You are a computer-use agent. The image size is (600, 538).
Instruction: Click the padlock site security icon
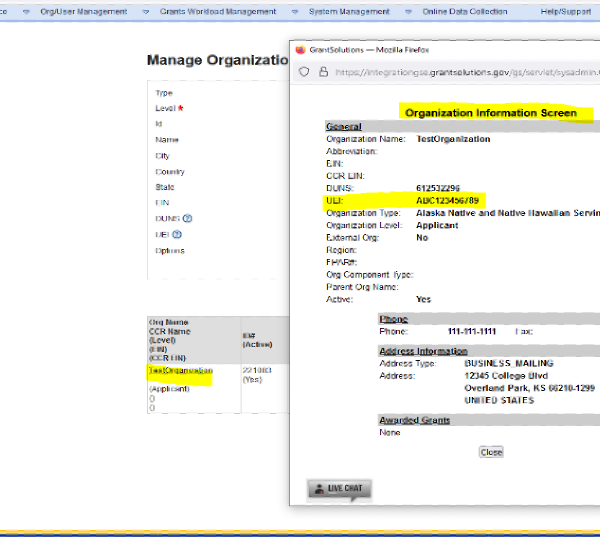(x=323, y=72)
